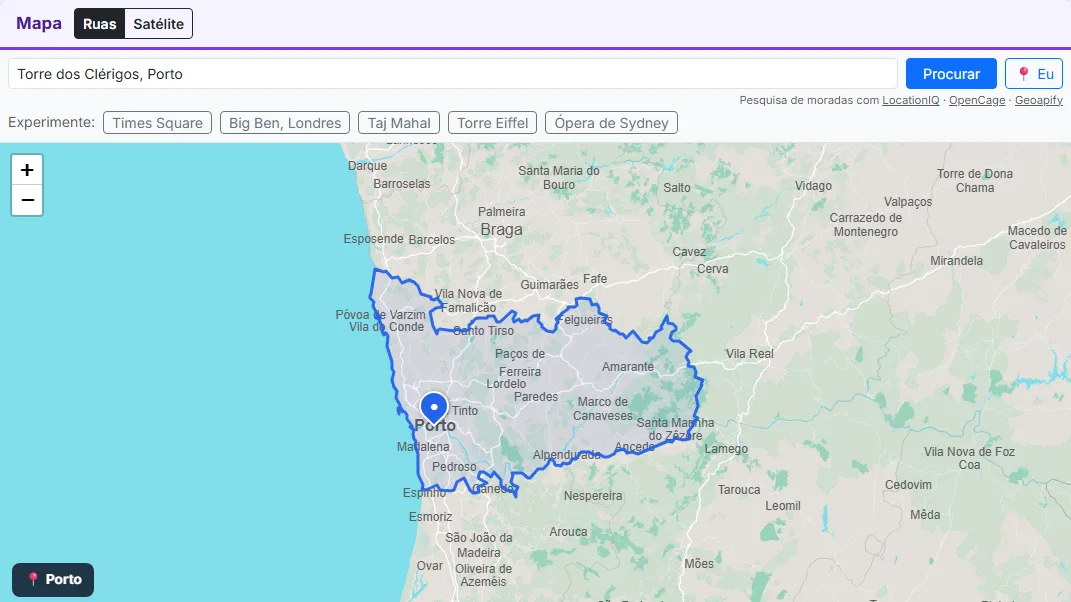Switch to Satélite map view
1071x602 pixels.
[x=158, y=24]
